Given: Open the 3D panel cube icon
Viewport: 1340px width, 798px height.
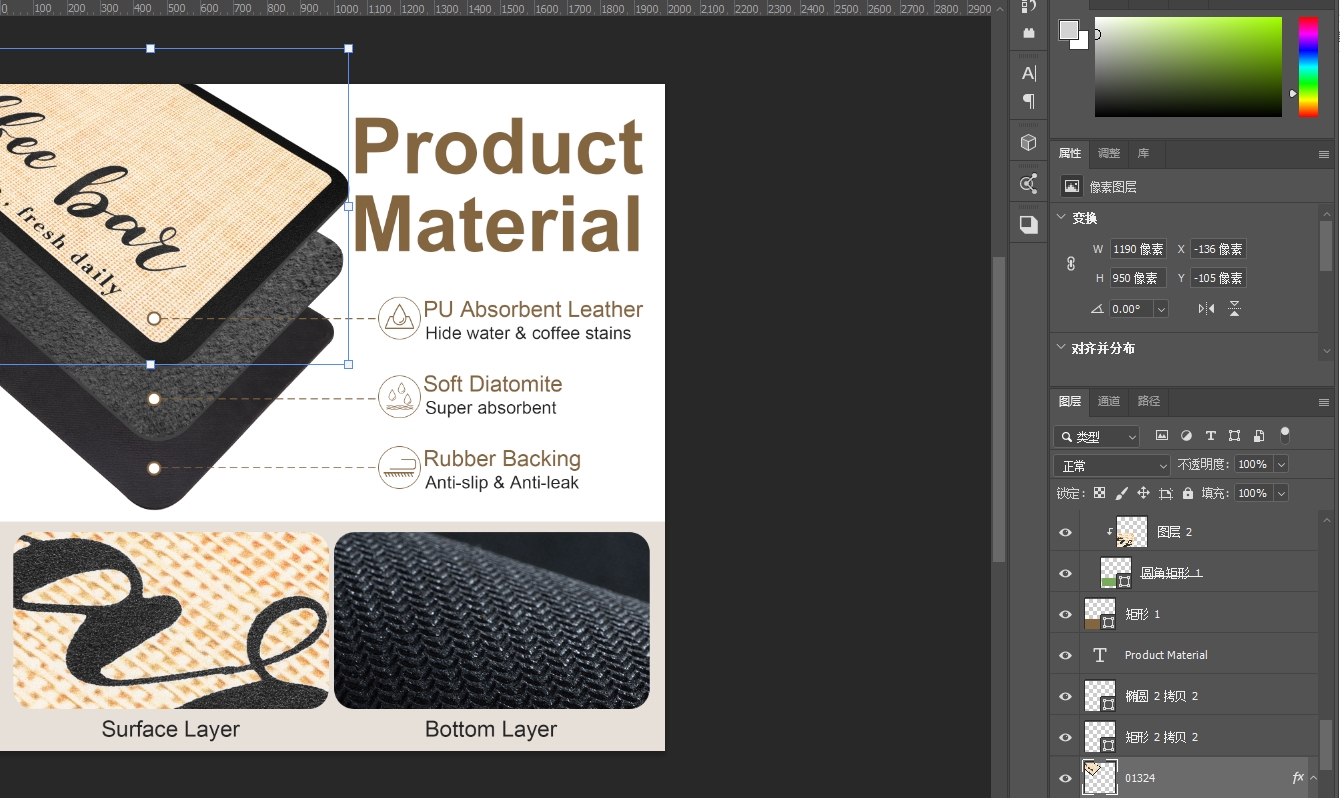Looking at the screenshot, I should tap(1028, 143).
